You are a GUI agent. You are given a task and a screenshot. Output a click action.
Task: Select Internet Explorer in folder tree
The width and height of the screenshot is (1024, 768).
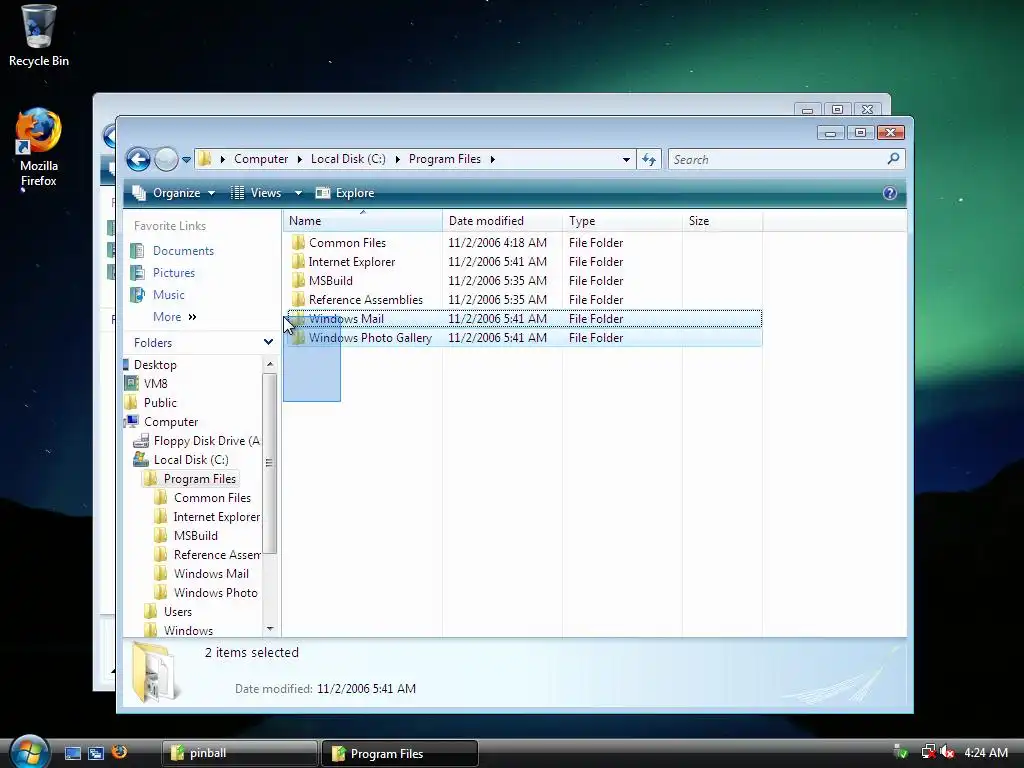click(216, 517)
